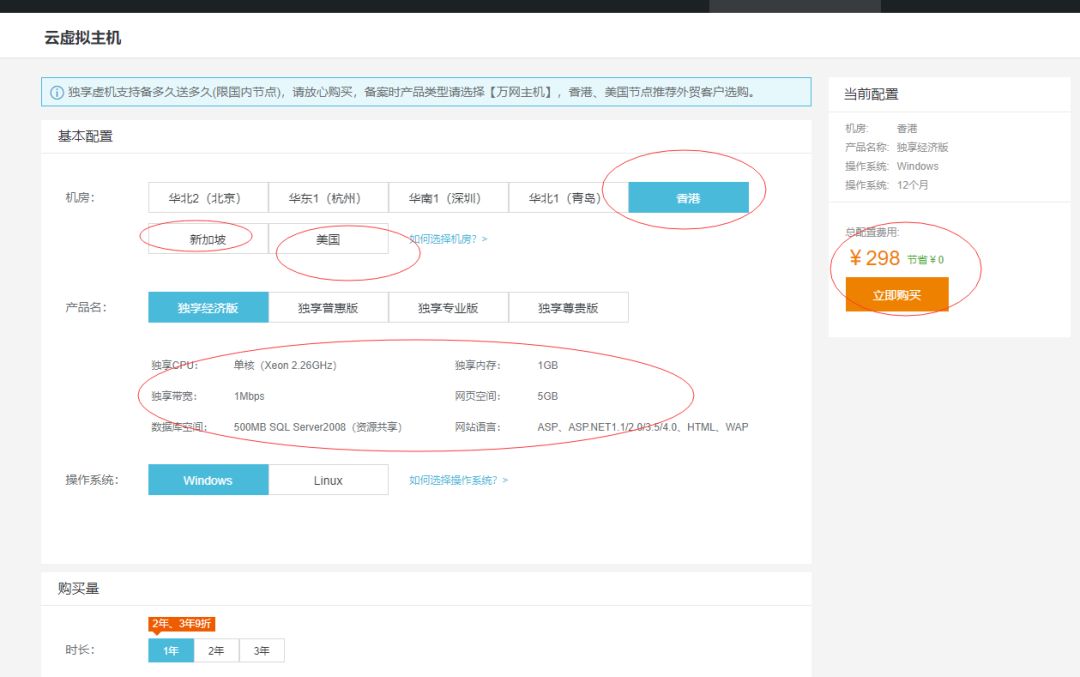Open the 如何选择机房 help link
This screenshot has width=1080, height=677.
coord(448,239)
